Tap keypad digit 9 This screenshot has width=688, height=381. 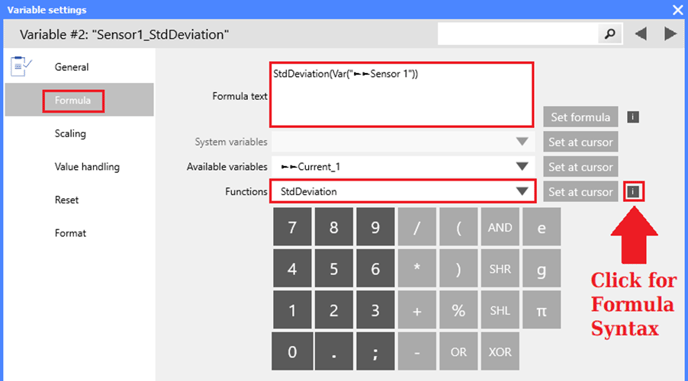pyautogui.click(x=375, y=227)
